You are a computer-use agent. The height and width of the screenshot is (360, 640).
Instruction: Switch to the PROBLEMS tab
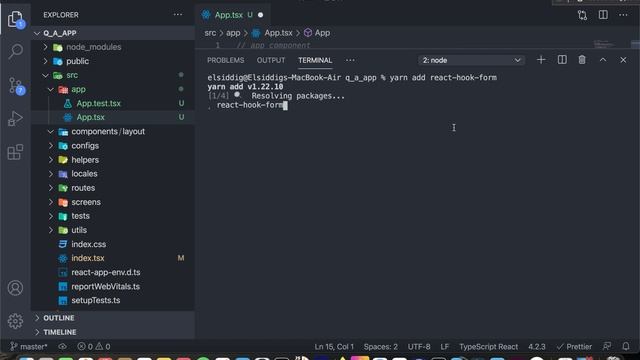pyautogui.click(x=225, y=60)
